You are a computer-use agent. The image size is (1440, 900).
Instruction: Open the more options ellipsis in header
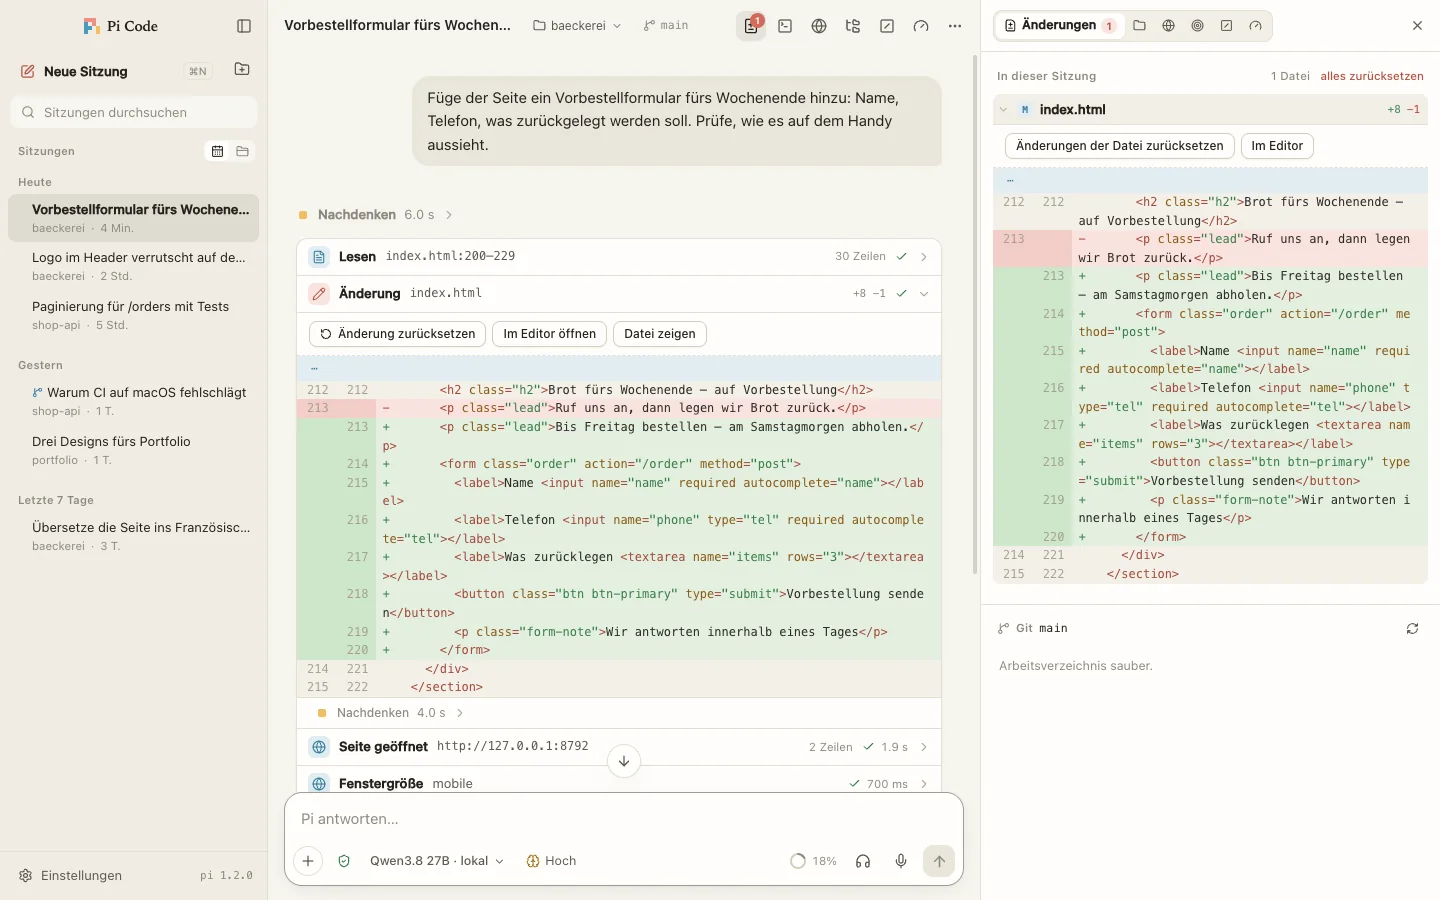(955, 26)
